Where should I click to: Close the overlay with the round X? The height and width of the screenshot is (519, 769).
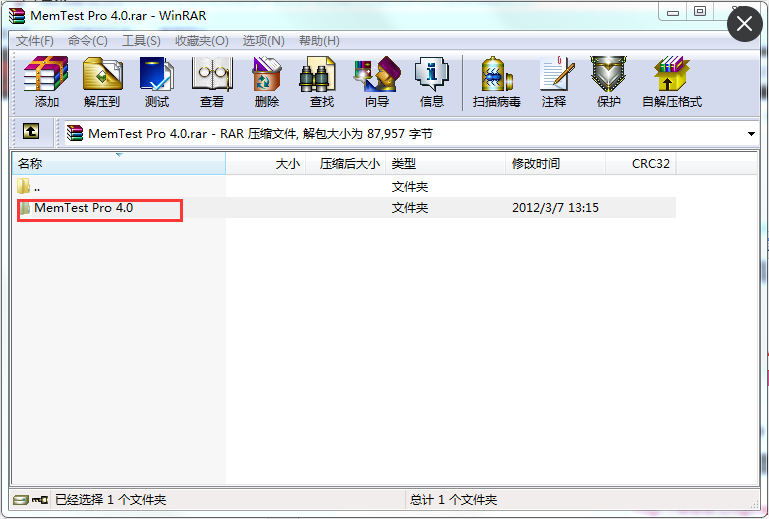pos(744,24)
